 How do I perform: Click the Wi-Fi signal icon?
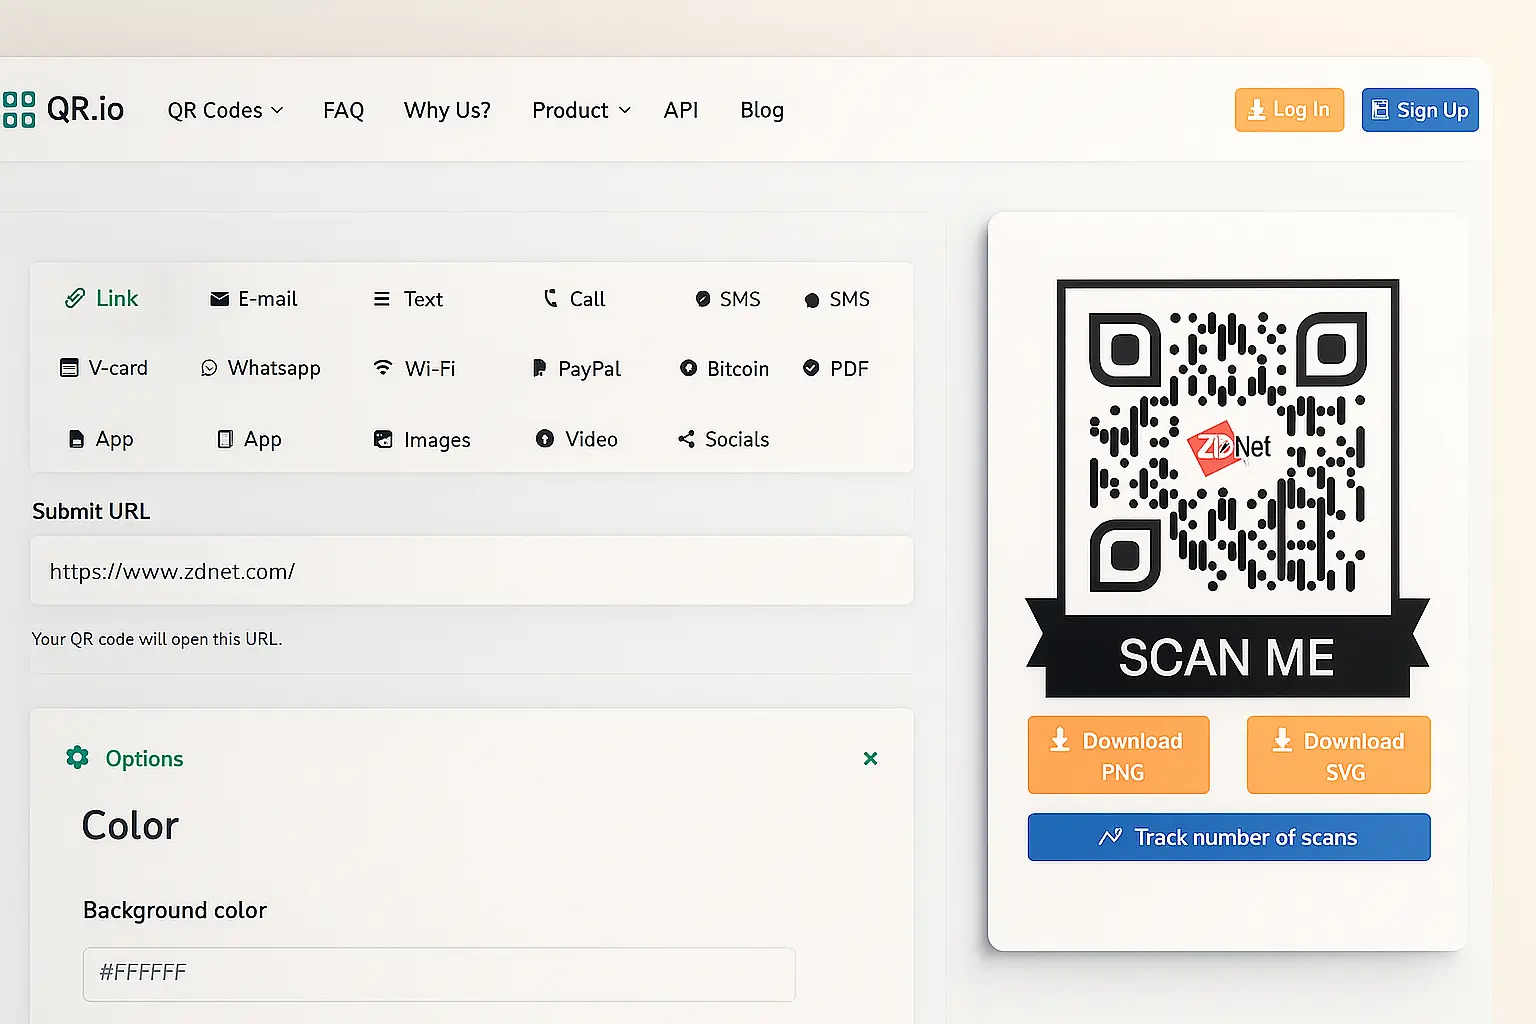click(382, 368)
